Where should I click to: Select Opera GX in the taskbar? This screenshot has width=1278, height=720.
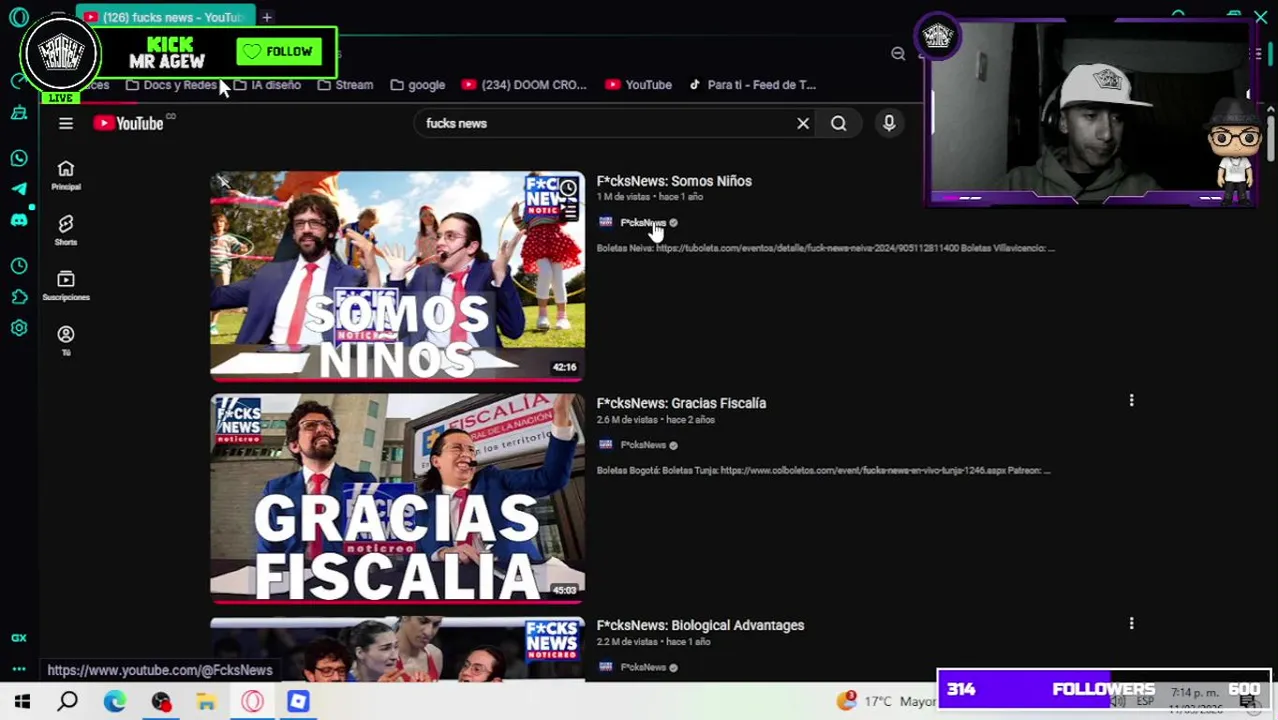(x=252, y=702)
